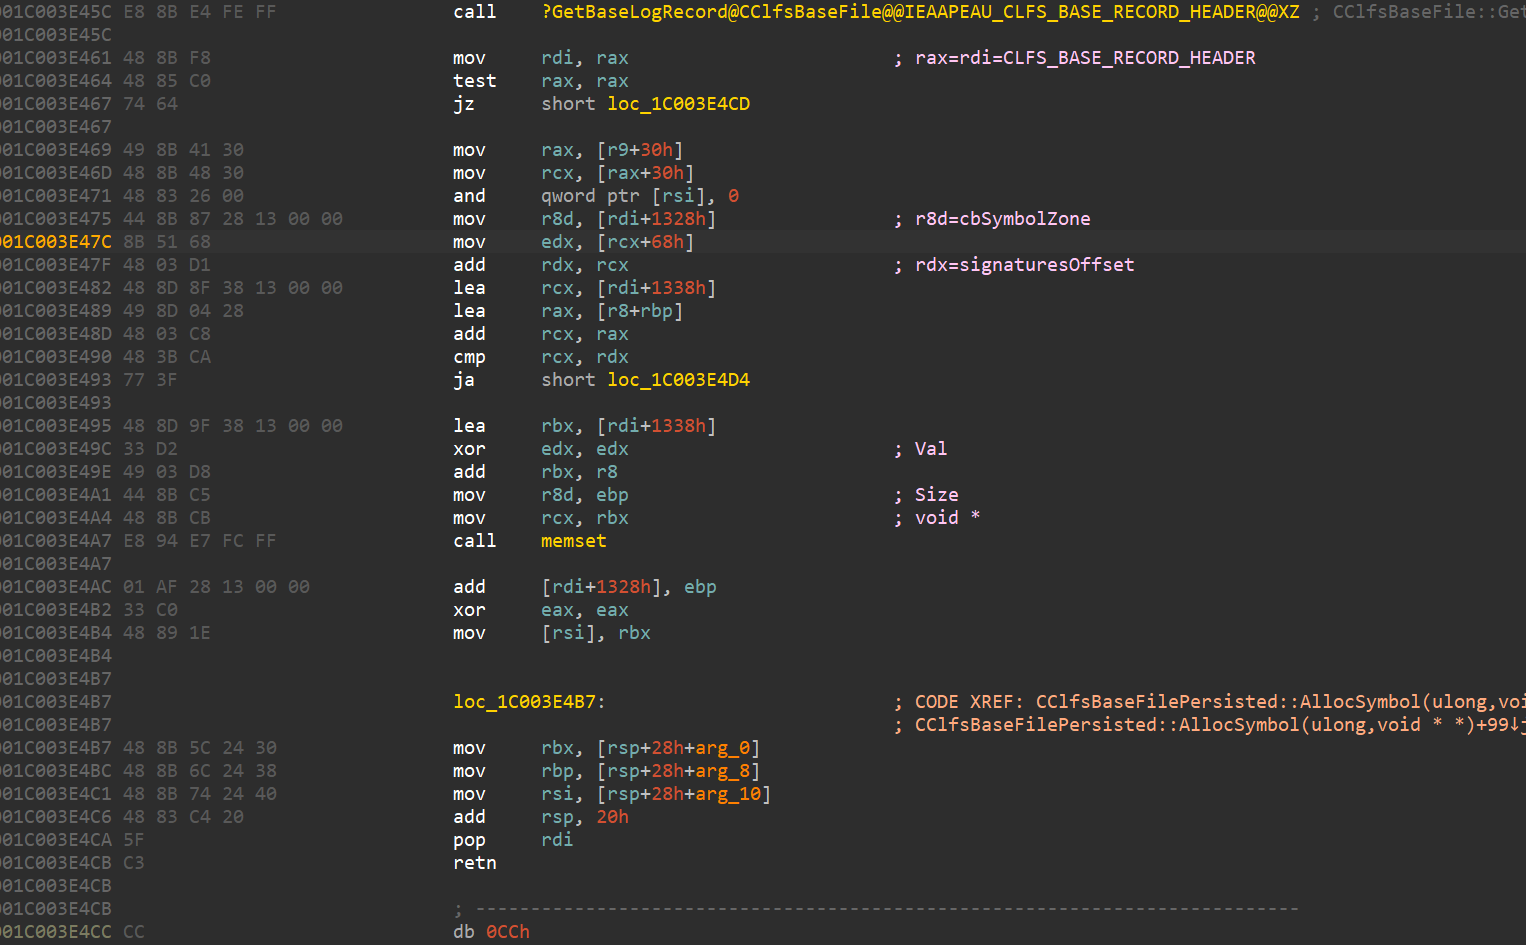Image resolution: width=1526 pixels, height=945 pixels.
Task: Select the 'qword ptr [rsi], 0' operand
Action: pyautogui.click(x=640, y=196)
